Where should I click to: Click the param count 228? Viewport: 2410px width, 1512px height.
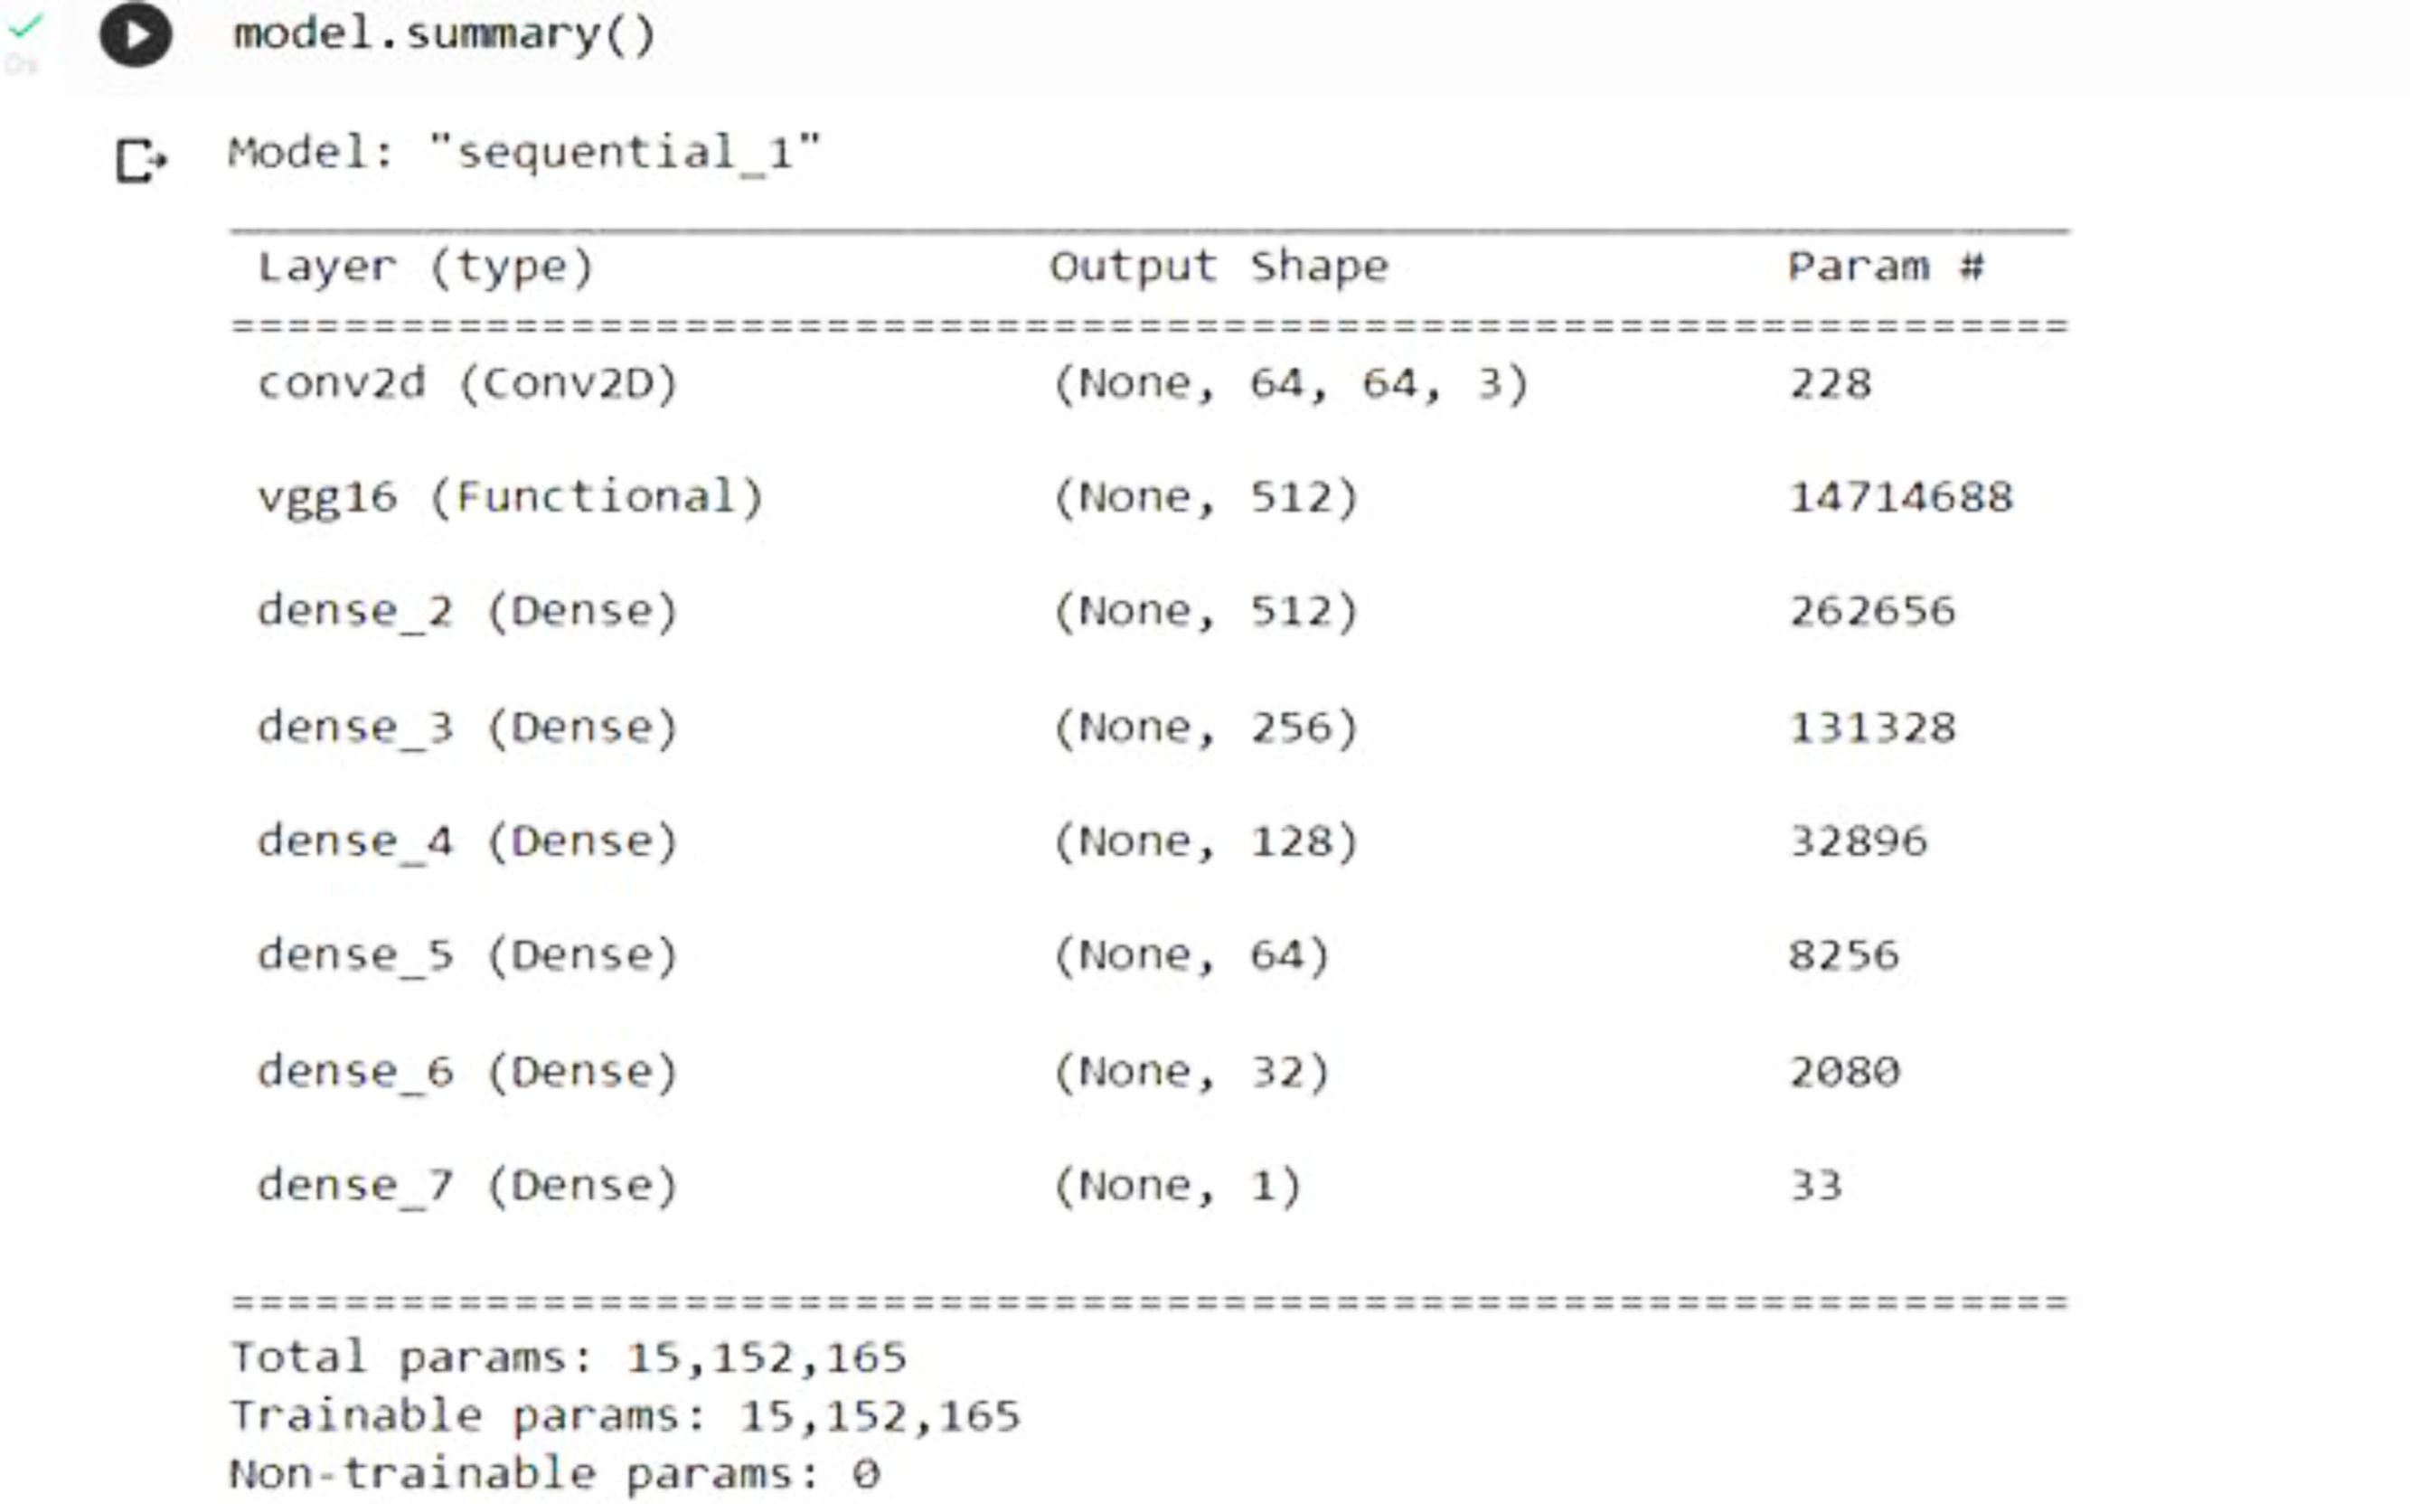(1830, 384)
